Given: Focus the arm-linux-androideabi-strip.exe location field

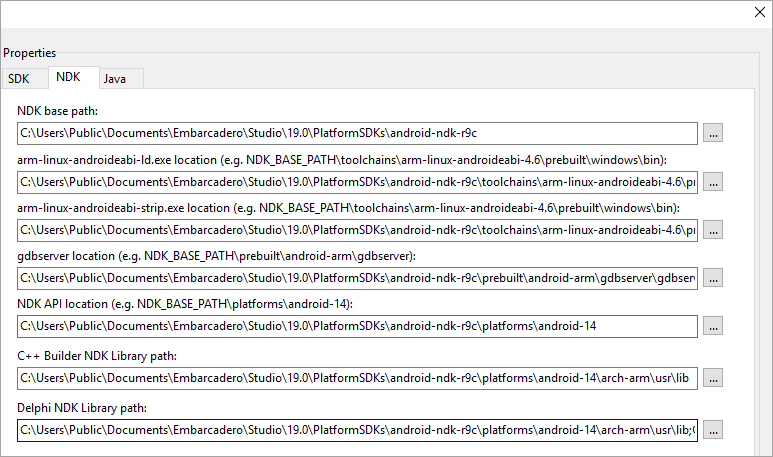Looking at the screenshot, I should pyautogui.click(x=356, y=231).
